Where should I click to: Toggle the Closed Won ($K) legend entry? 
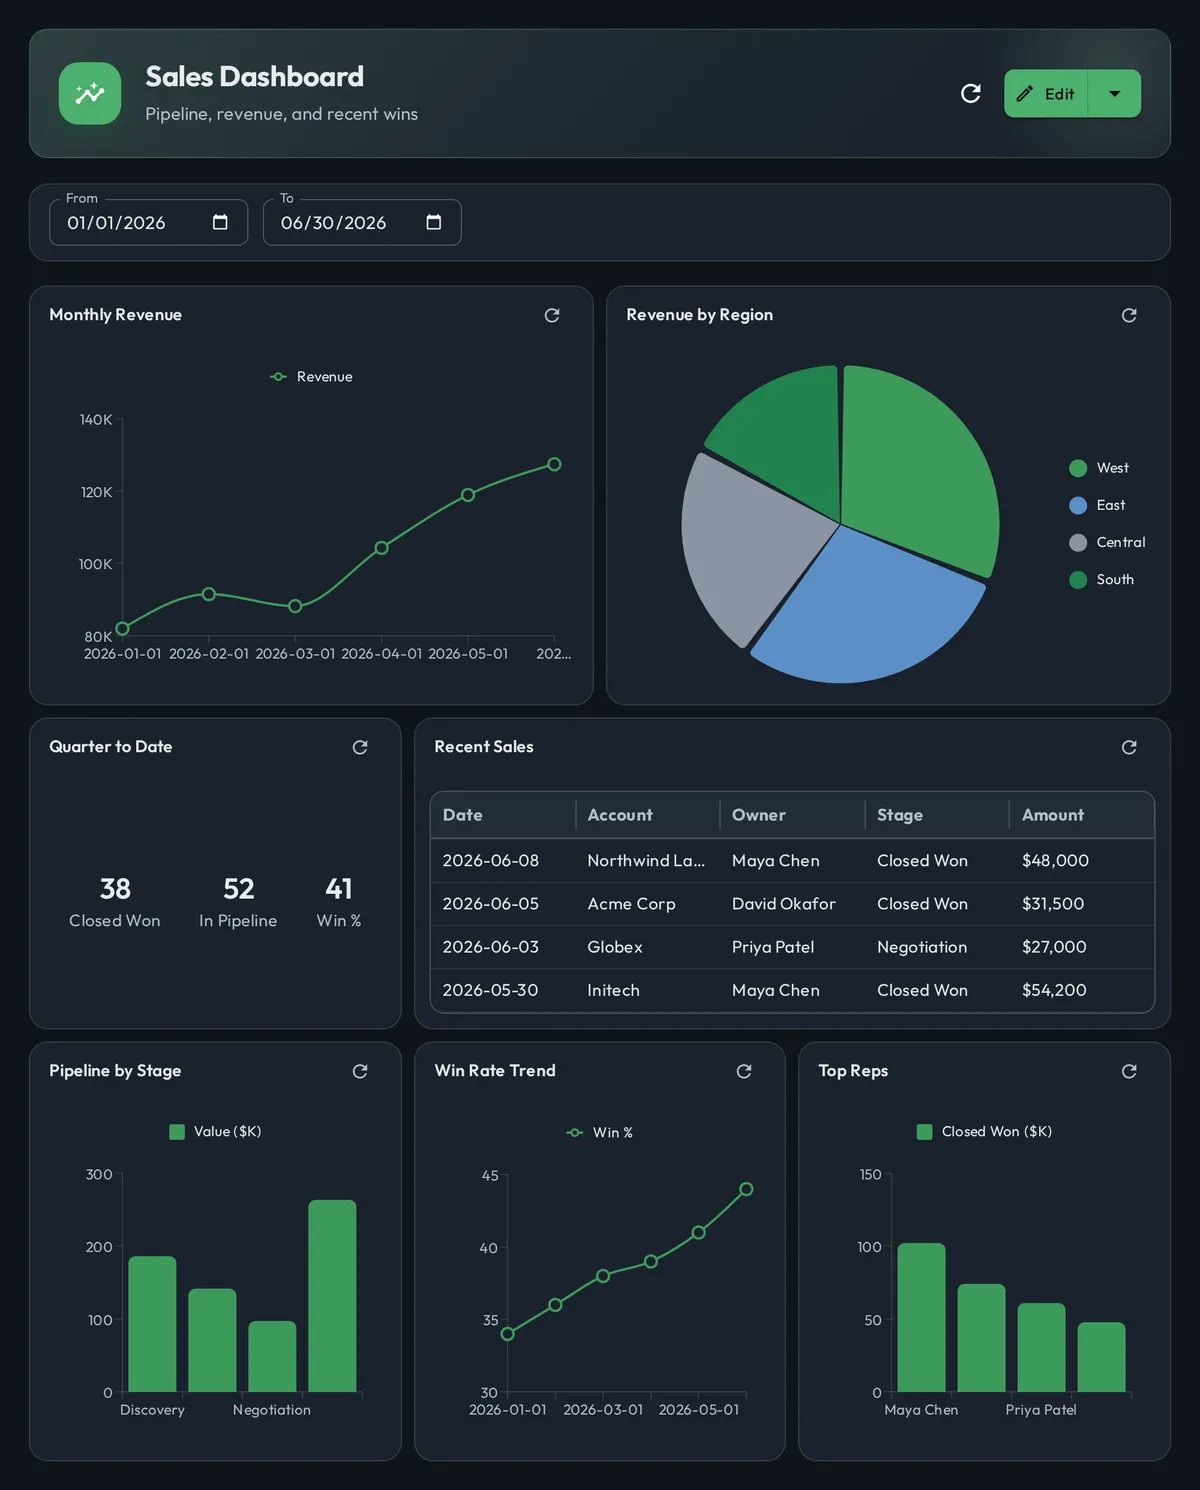984,1131
